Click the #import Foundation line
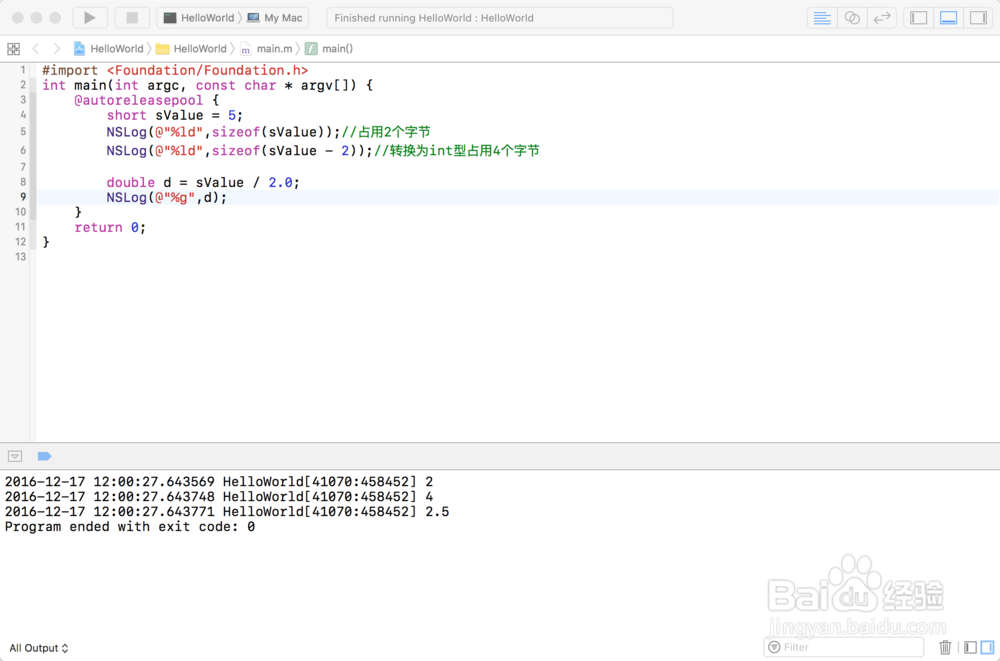 tap(175, 70)
